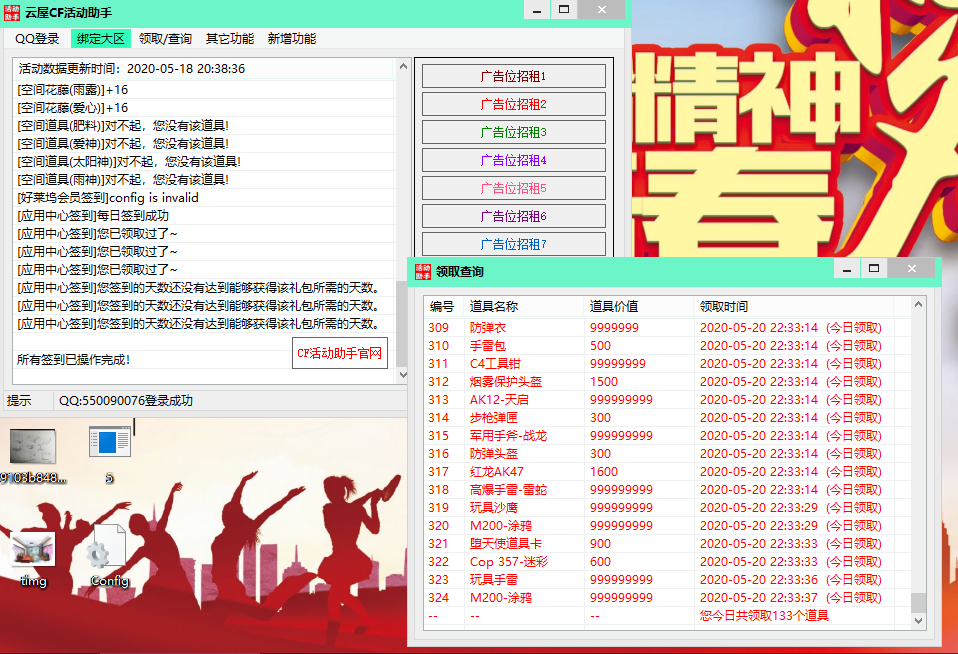Open the CF活动助手官网 link
958x654 pixels.
click(340, 353)
